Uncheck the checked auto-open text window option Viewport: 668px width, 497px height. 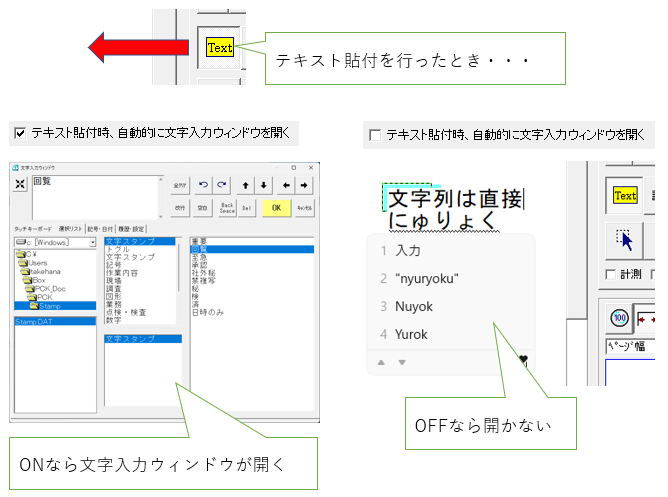pyautogui.click(x=19, y=132)
